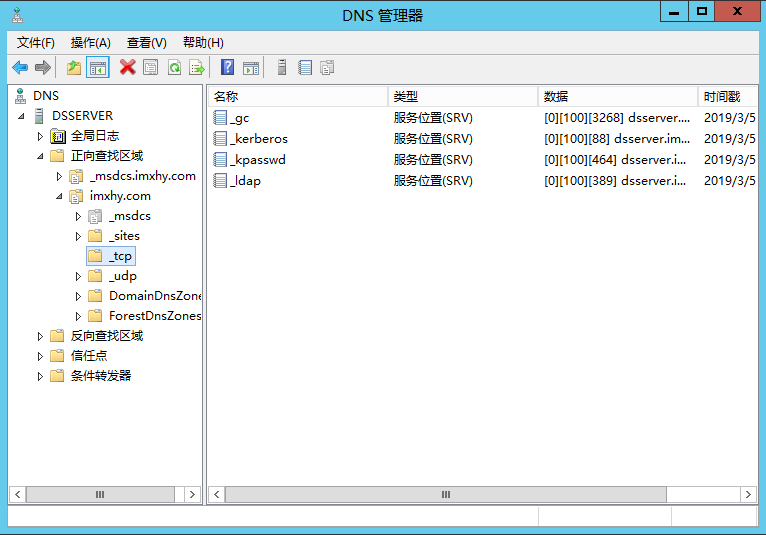Sort by the 数据 column header
Viewport: 766px width, 535px height.
pos(618,97)
